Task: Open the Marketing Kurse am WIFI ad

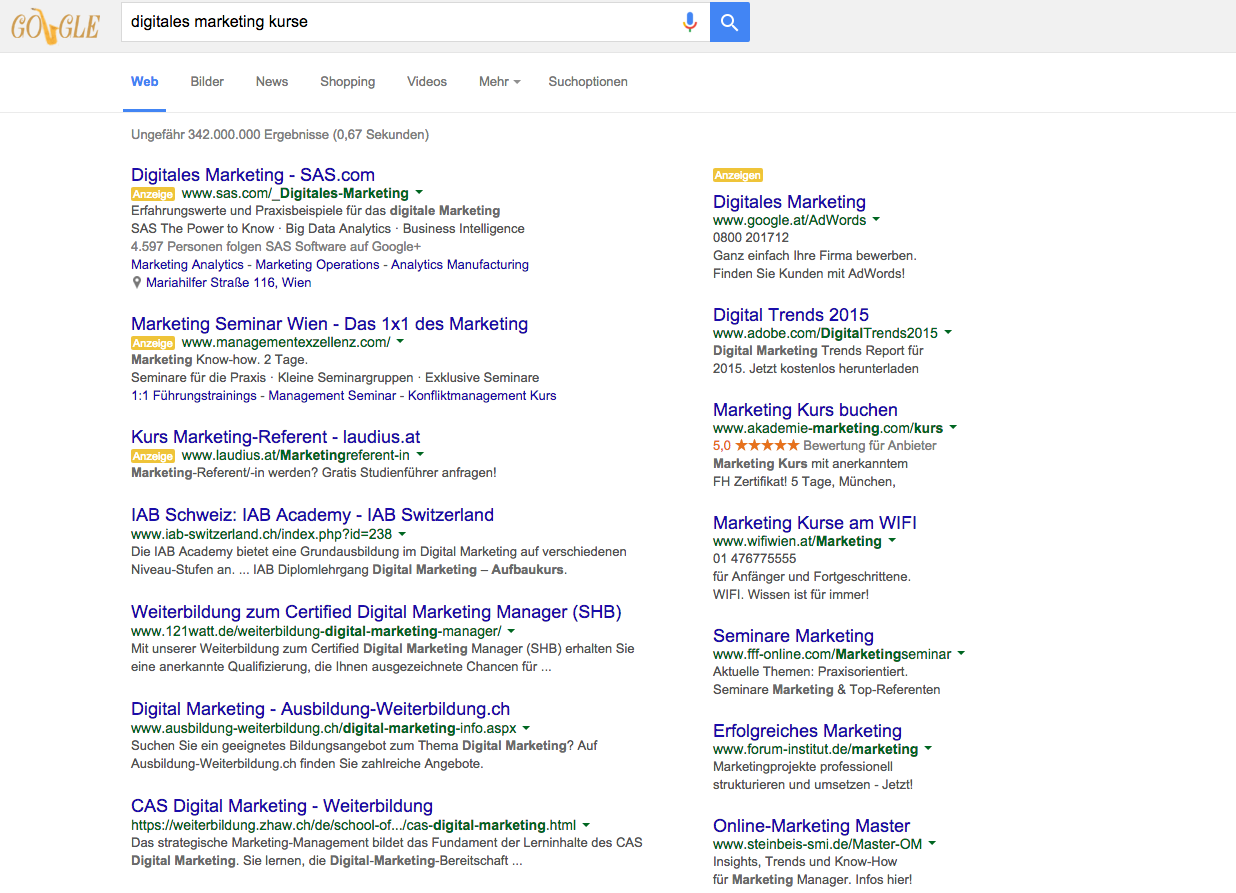Action: pos(815,523)
